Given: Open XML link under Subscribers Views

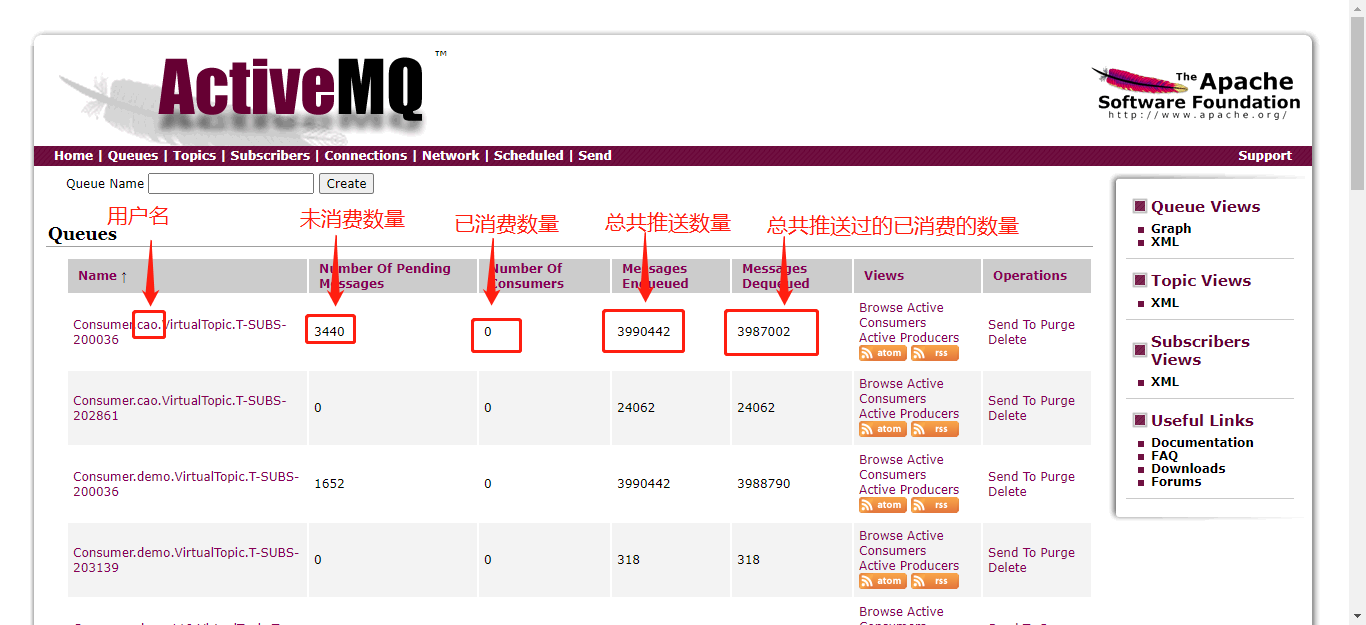Looking at the screenshot, I should click(x=1165, y=382).
